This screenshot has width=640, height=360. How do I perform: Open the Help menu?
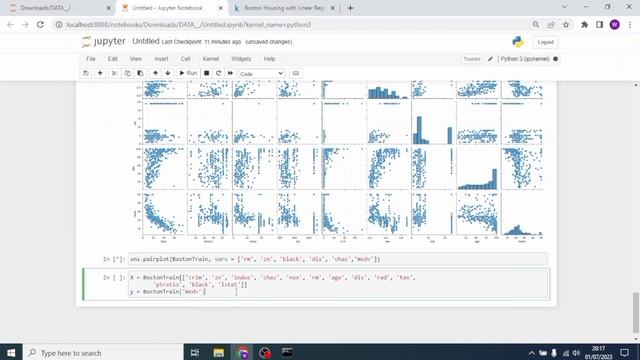click(269, 59)
